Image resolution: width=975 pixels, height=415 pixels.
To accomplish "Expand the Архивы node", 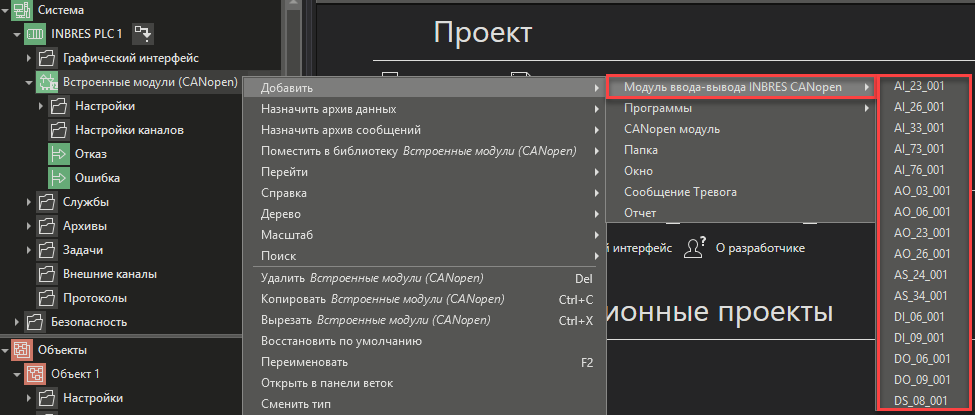I will click(x=29, y=226).
